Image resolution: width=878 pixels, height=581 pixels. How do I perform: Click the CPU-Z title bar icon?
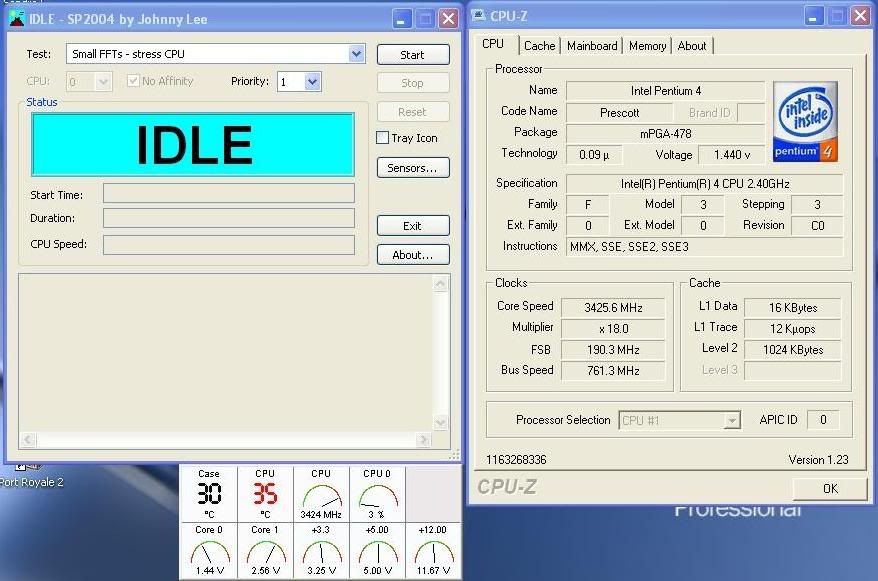(x=478, y=15)
